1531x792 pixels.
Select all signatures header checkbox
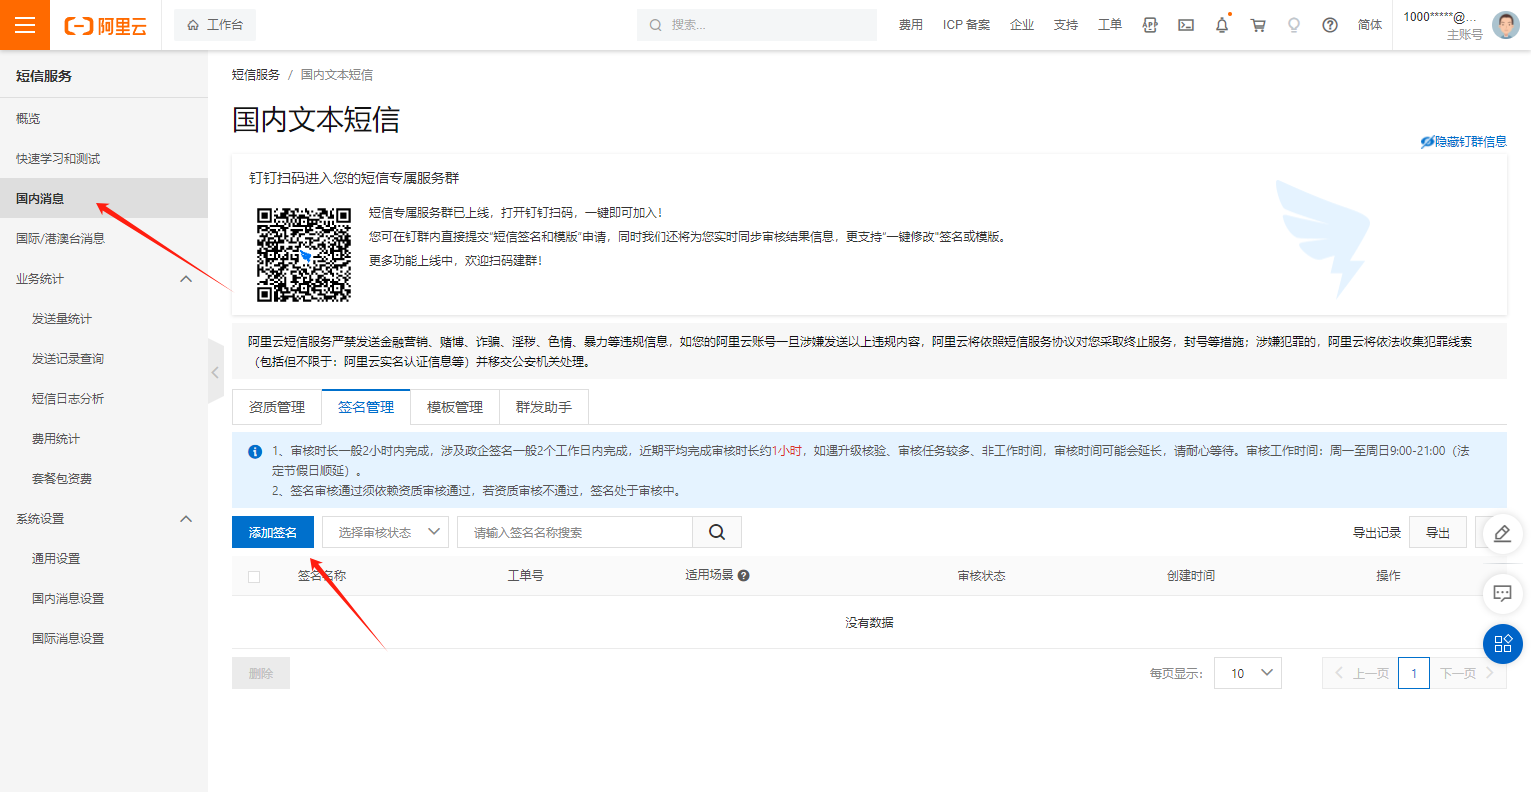tap(254, 577)
